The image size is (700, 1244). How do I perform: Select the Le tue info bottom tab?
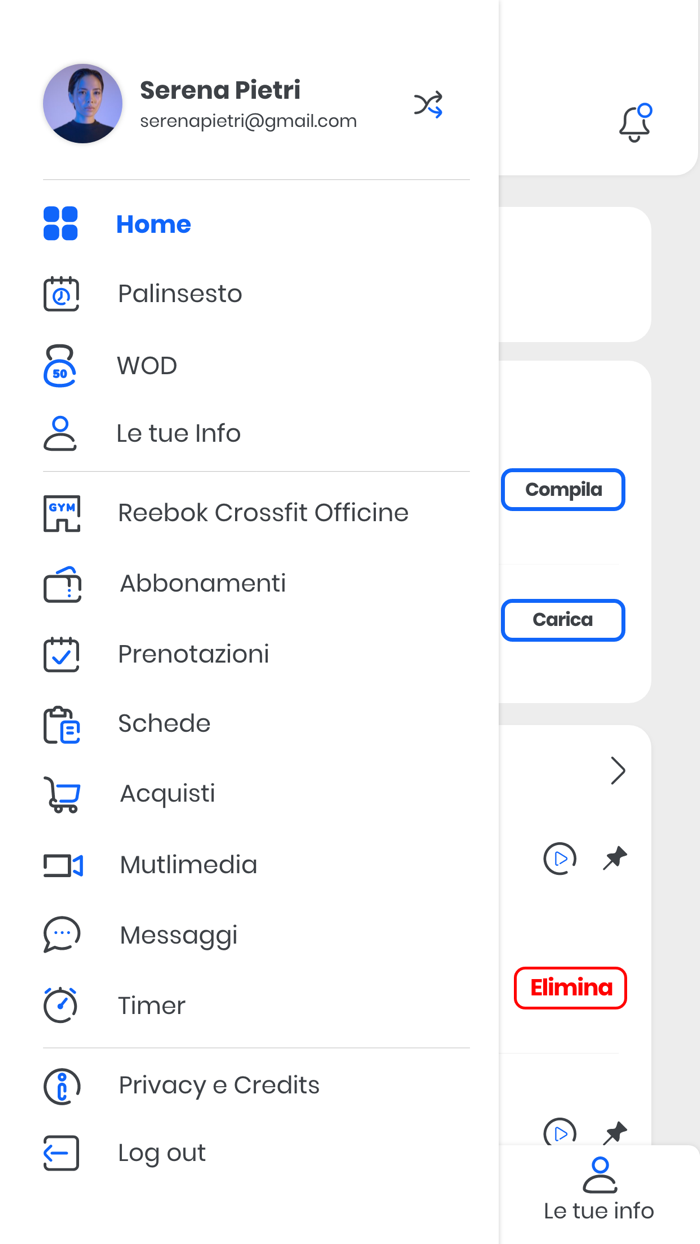(x=598, y=1186)
